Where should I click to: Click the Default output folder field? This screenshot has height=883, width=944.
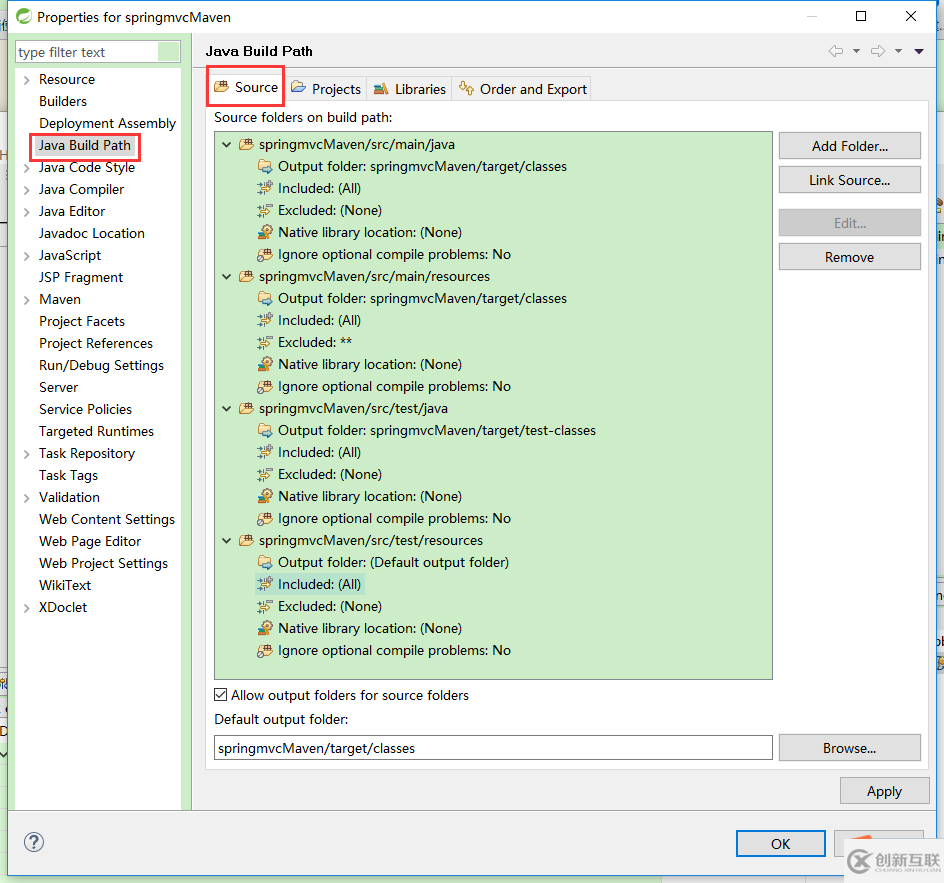coord(493,748)
